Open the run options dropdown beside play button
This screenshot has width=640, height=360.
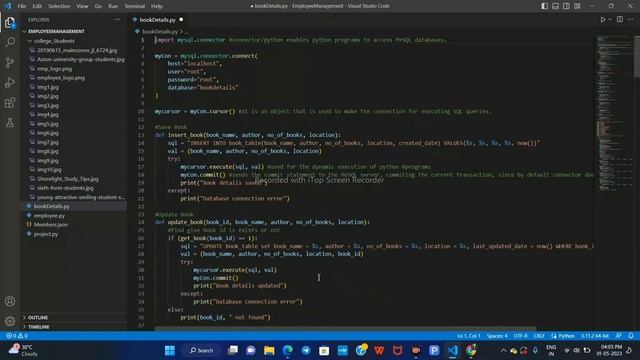pyautogui.click(x=610, y=20)
